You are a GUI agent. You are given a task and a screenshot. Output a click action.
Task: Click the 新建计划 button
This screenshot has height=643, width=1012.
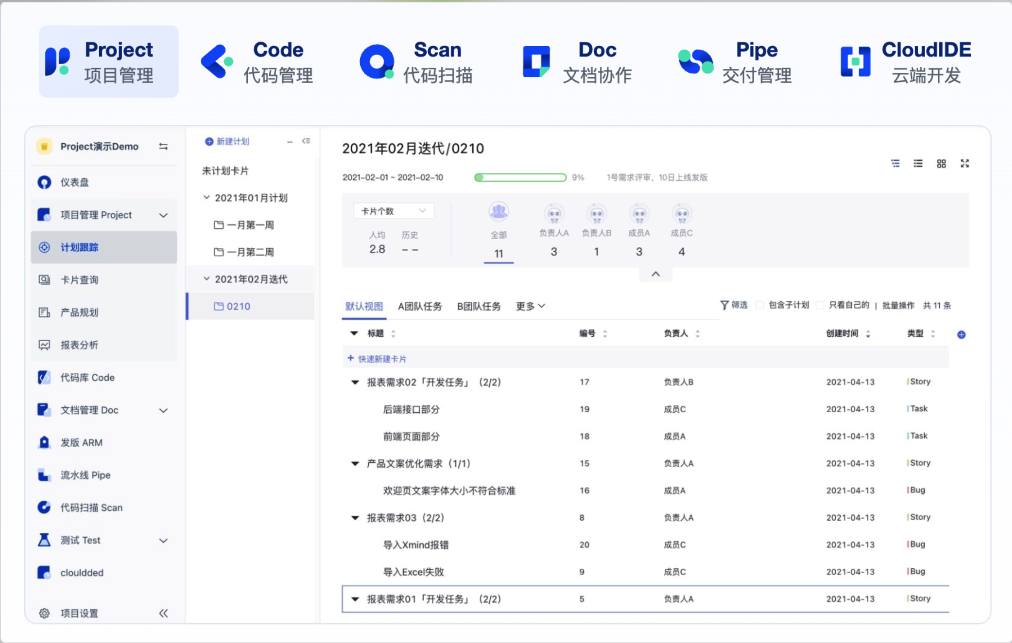coord(227,142)
